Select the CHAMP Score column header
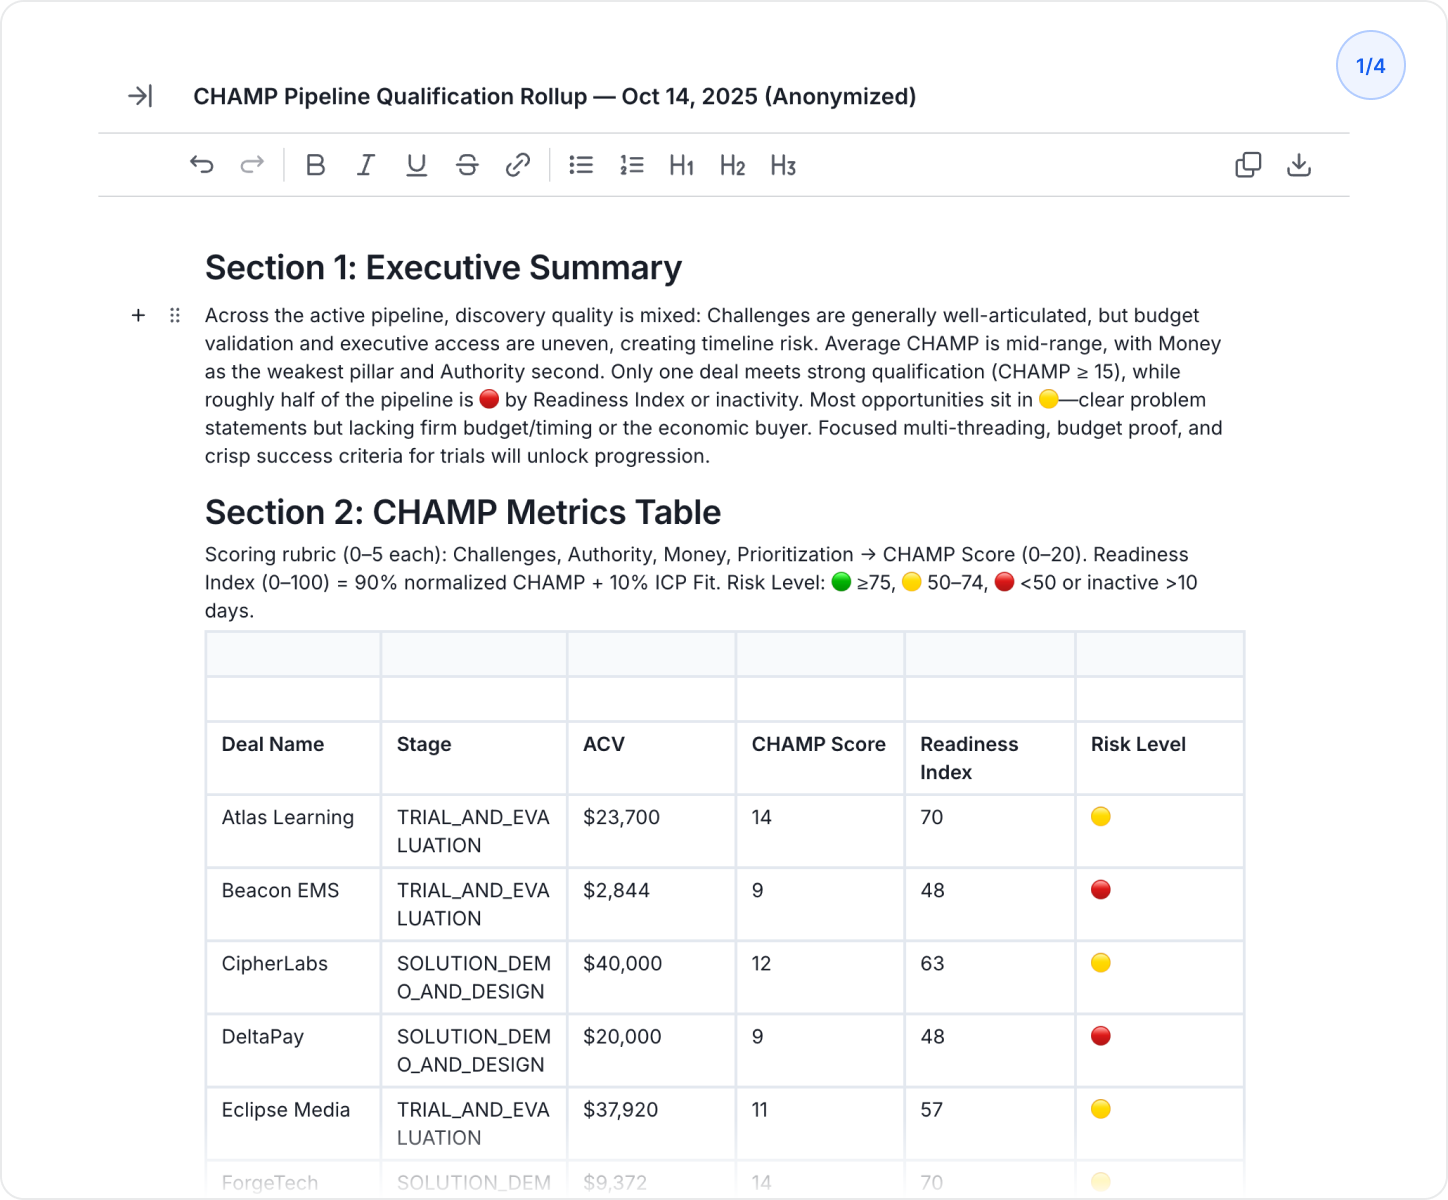1448x1200 pixels. [x=820, y=758]
